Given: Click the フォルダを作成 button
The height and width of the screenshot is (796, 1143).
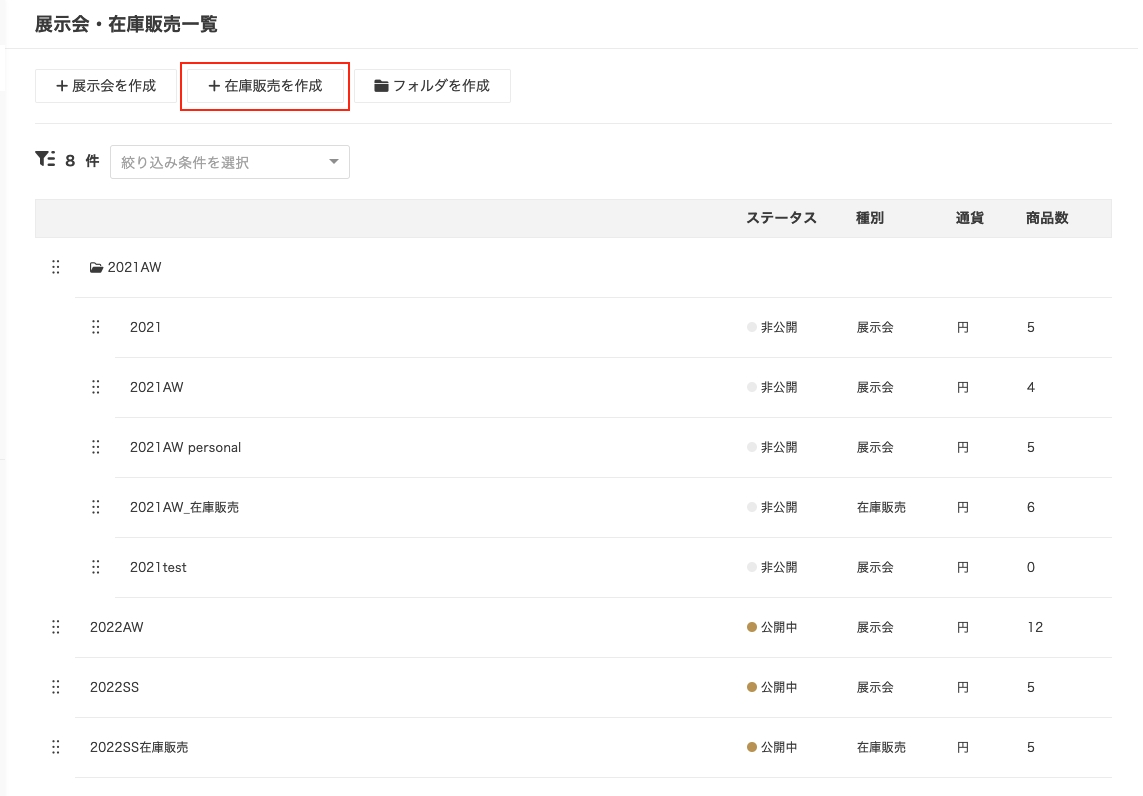Looking at the screenshot, I should pyautogui.click(x=432, y=86).
